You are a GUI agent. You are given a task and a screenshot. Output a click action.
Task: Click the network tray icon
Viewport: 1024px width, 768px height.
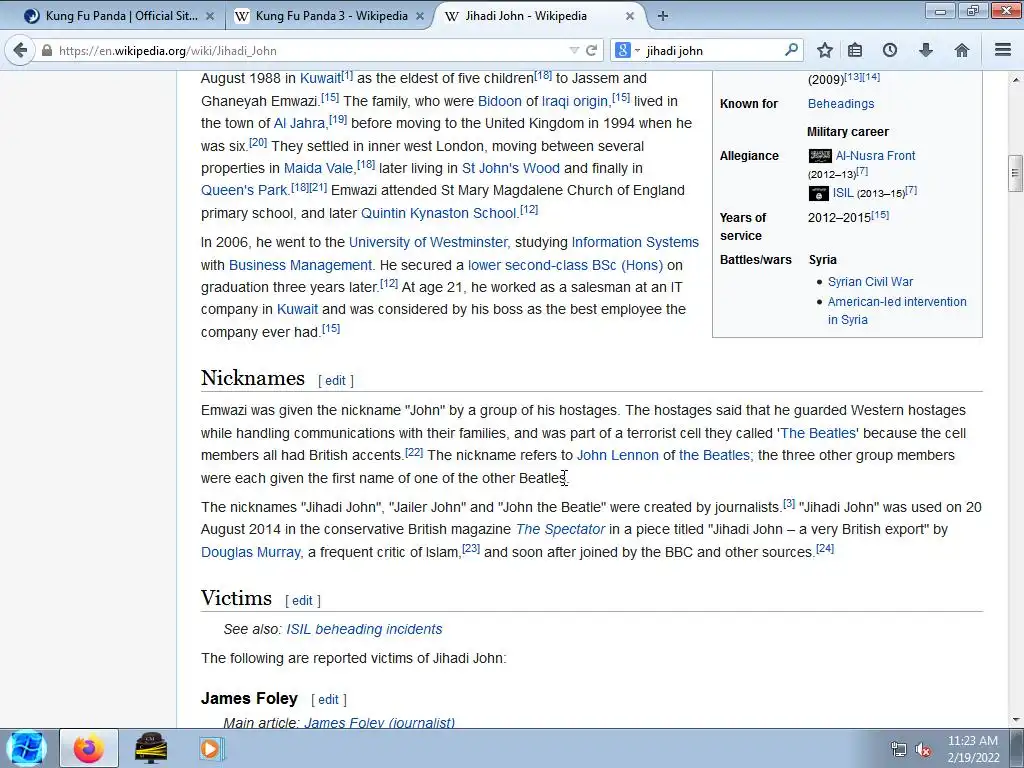pos(899,750)
